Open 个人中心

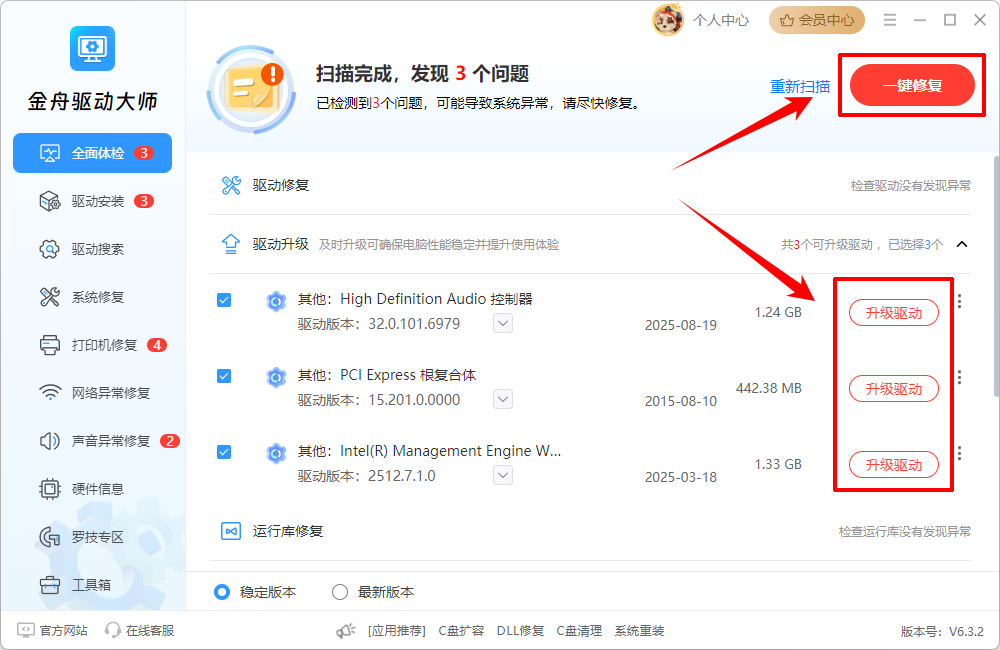tap(721, 20)
